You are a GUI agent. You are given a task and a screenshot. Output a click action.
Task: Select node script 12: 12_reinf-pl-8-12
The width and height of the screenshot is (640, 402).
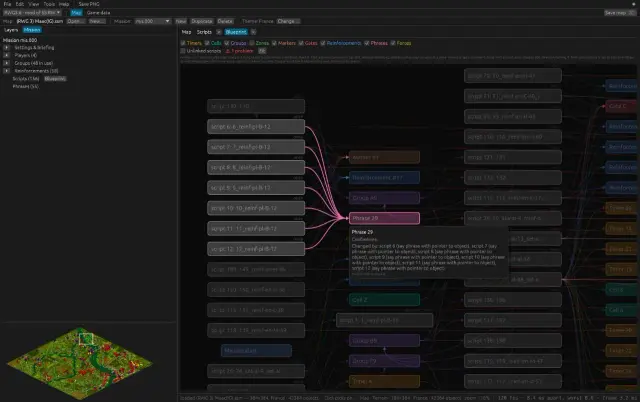(x=256, y=249)
